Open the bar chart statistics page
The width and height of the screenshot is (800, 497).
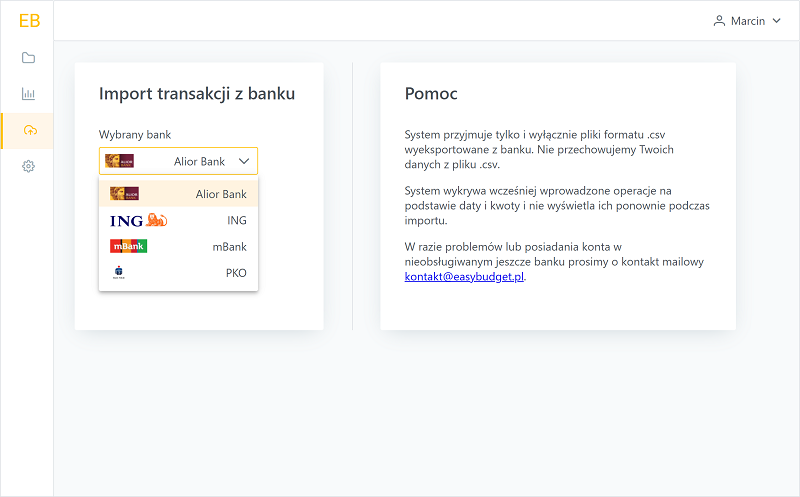pyautogui.click(x=29, y=94)
